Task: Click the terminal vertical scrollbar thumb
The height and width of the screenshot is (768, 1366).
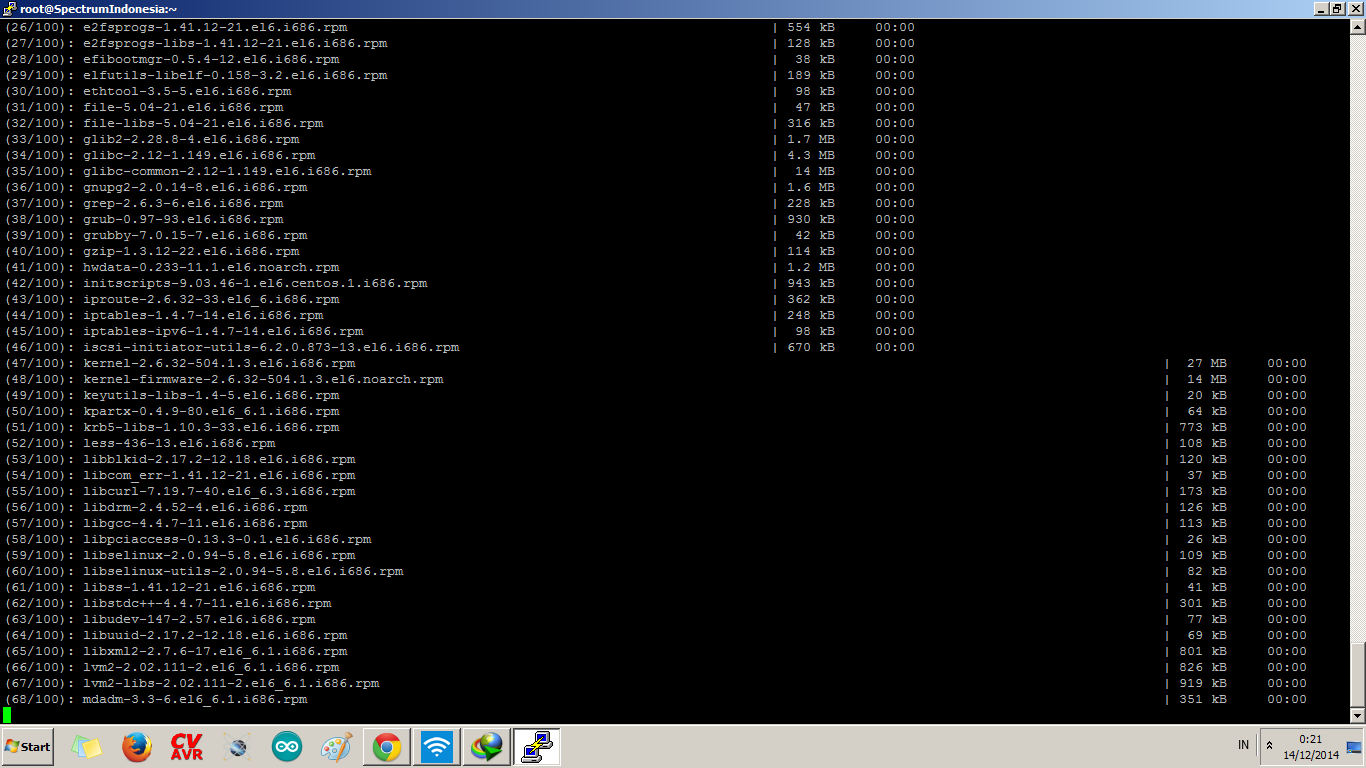Action: pyautogui.click(x=1358, y=675)
